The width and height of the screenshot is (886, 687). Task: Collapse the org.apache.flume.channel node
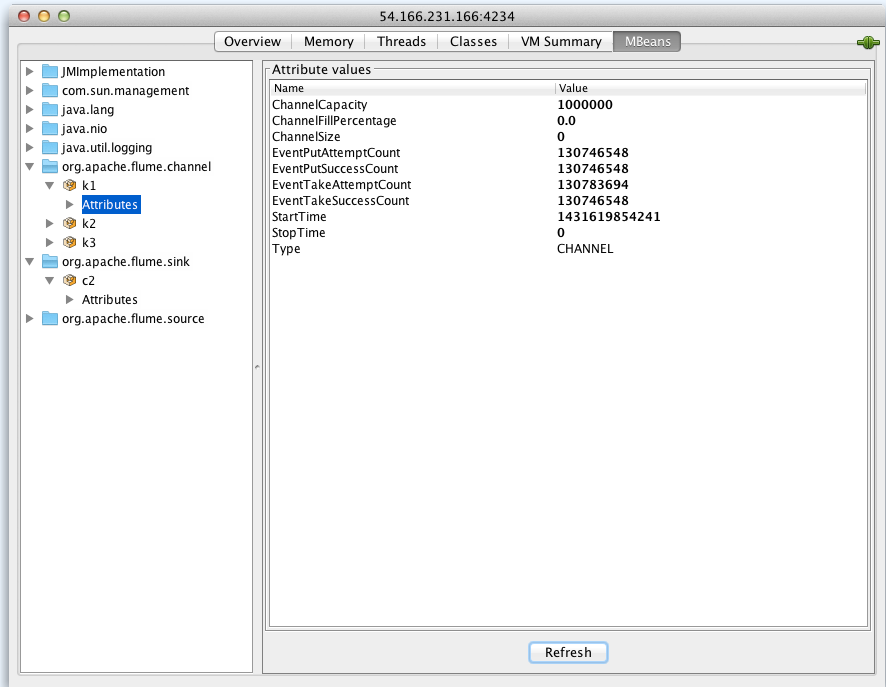click(29, 167)
